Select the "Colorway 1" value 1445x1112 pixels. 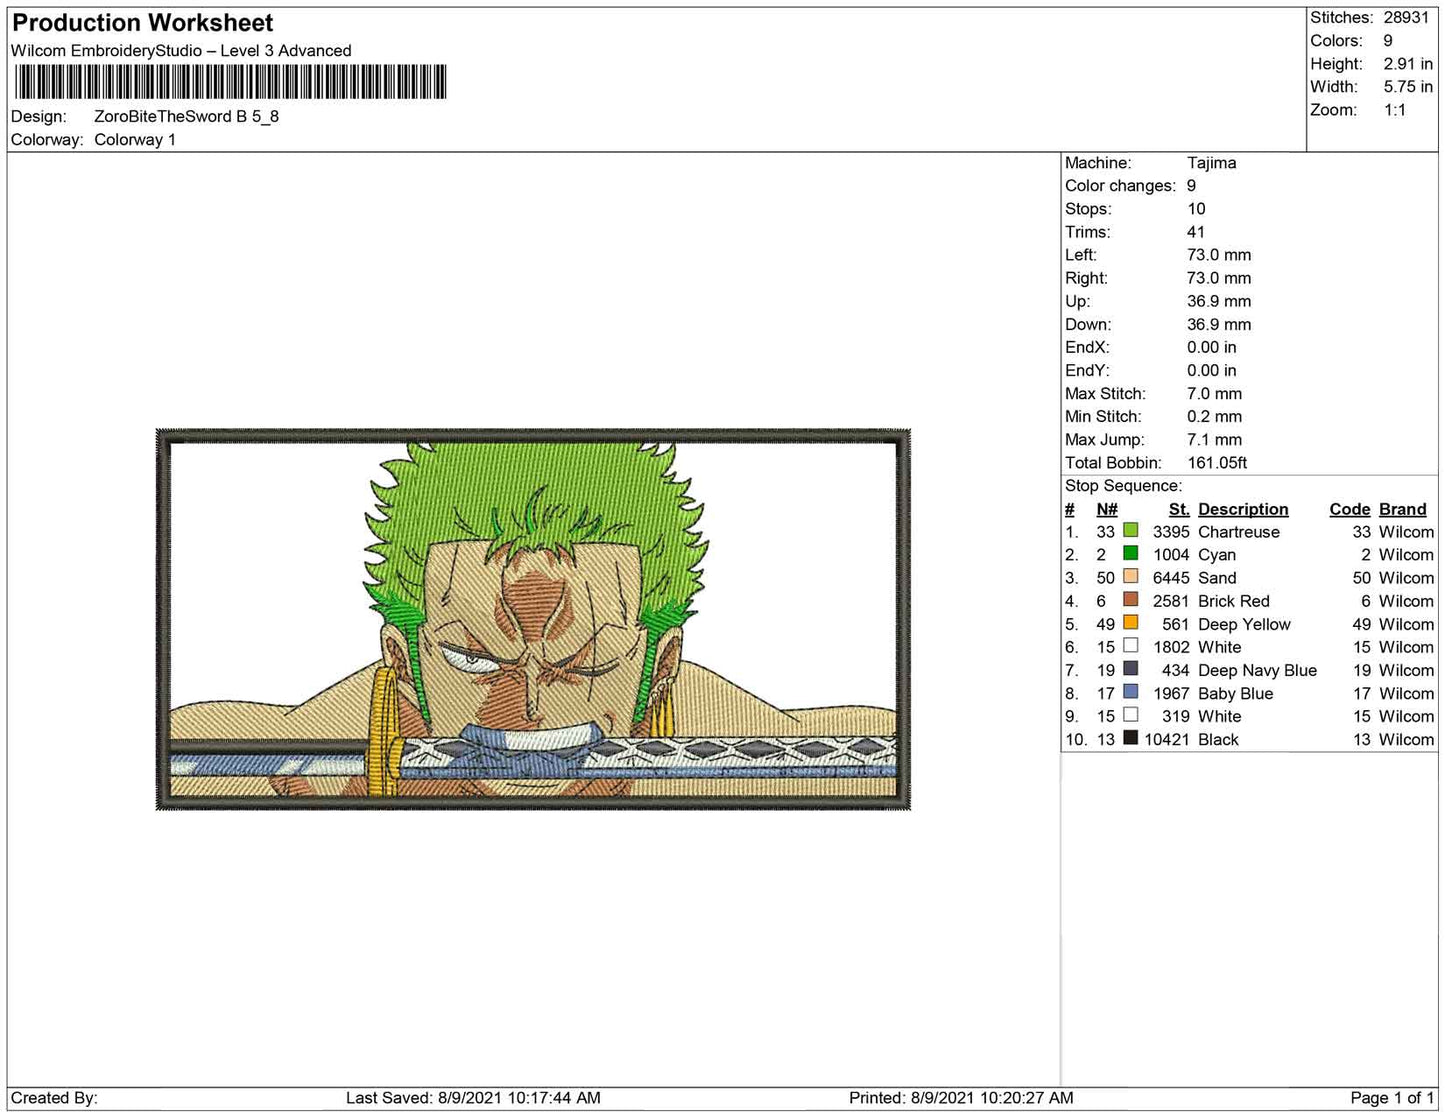(x=135, y=139)
